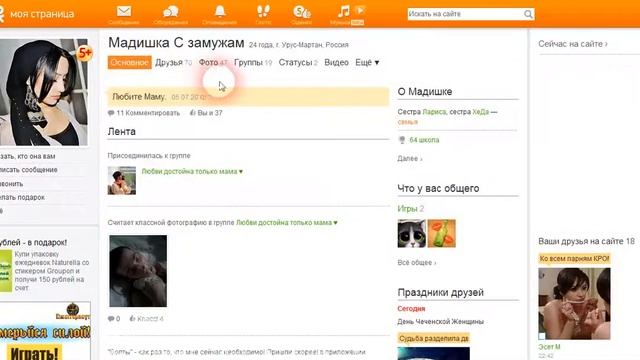The width and height of the screenshot is (640, 360).
Task: Click the День Чеченской Женщины holiday text
Action: pos(440,322)
